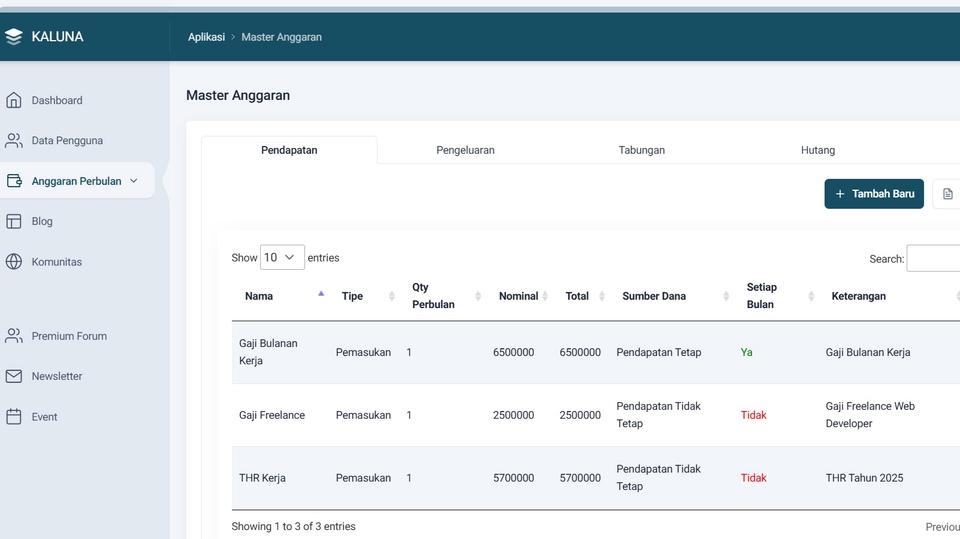Image resolution: width=960 pixels, height=539 pixels.
Task: Switch to the Pengeluaran tab
Action: 465,150
